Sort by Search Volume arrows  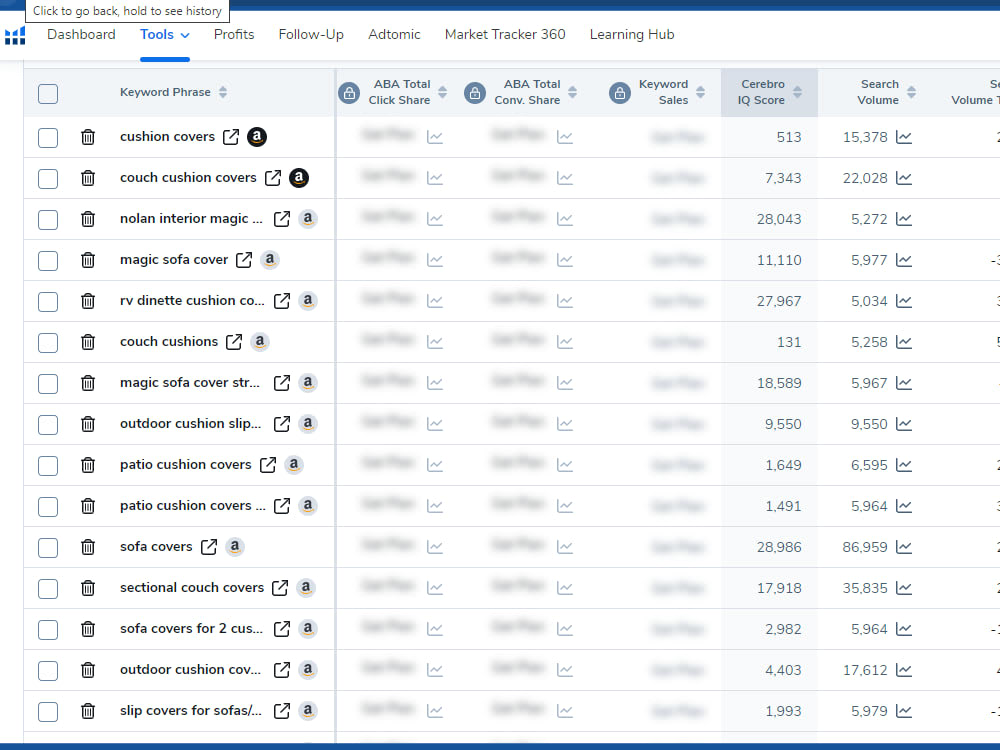pyautogui.click(x=911, y=92)
